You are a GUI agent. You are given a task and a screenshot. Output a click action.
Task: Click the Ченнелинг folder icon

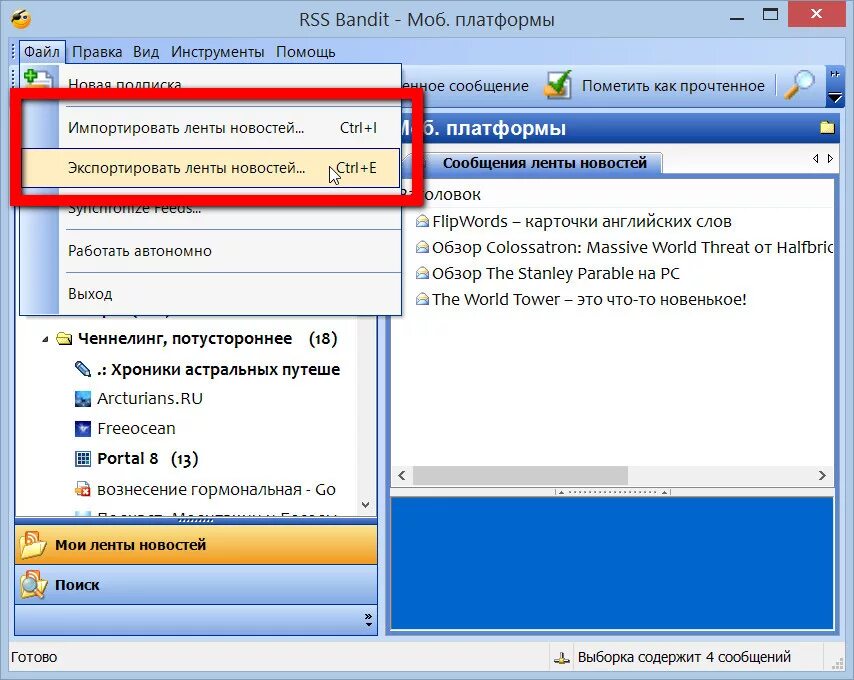[x=64, y=339]
